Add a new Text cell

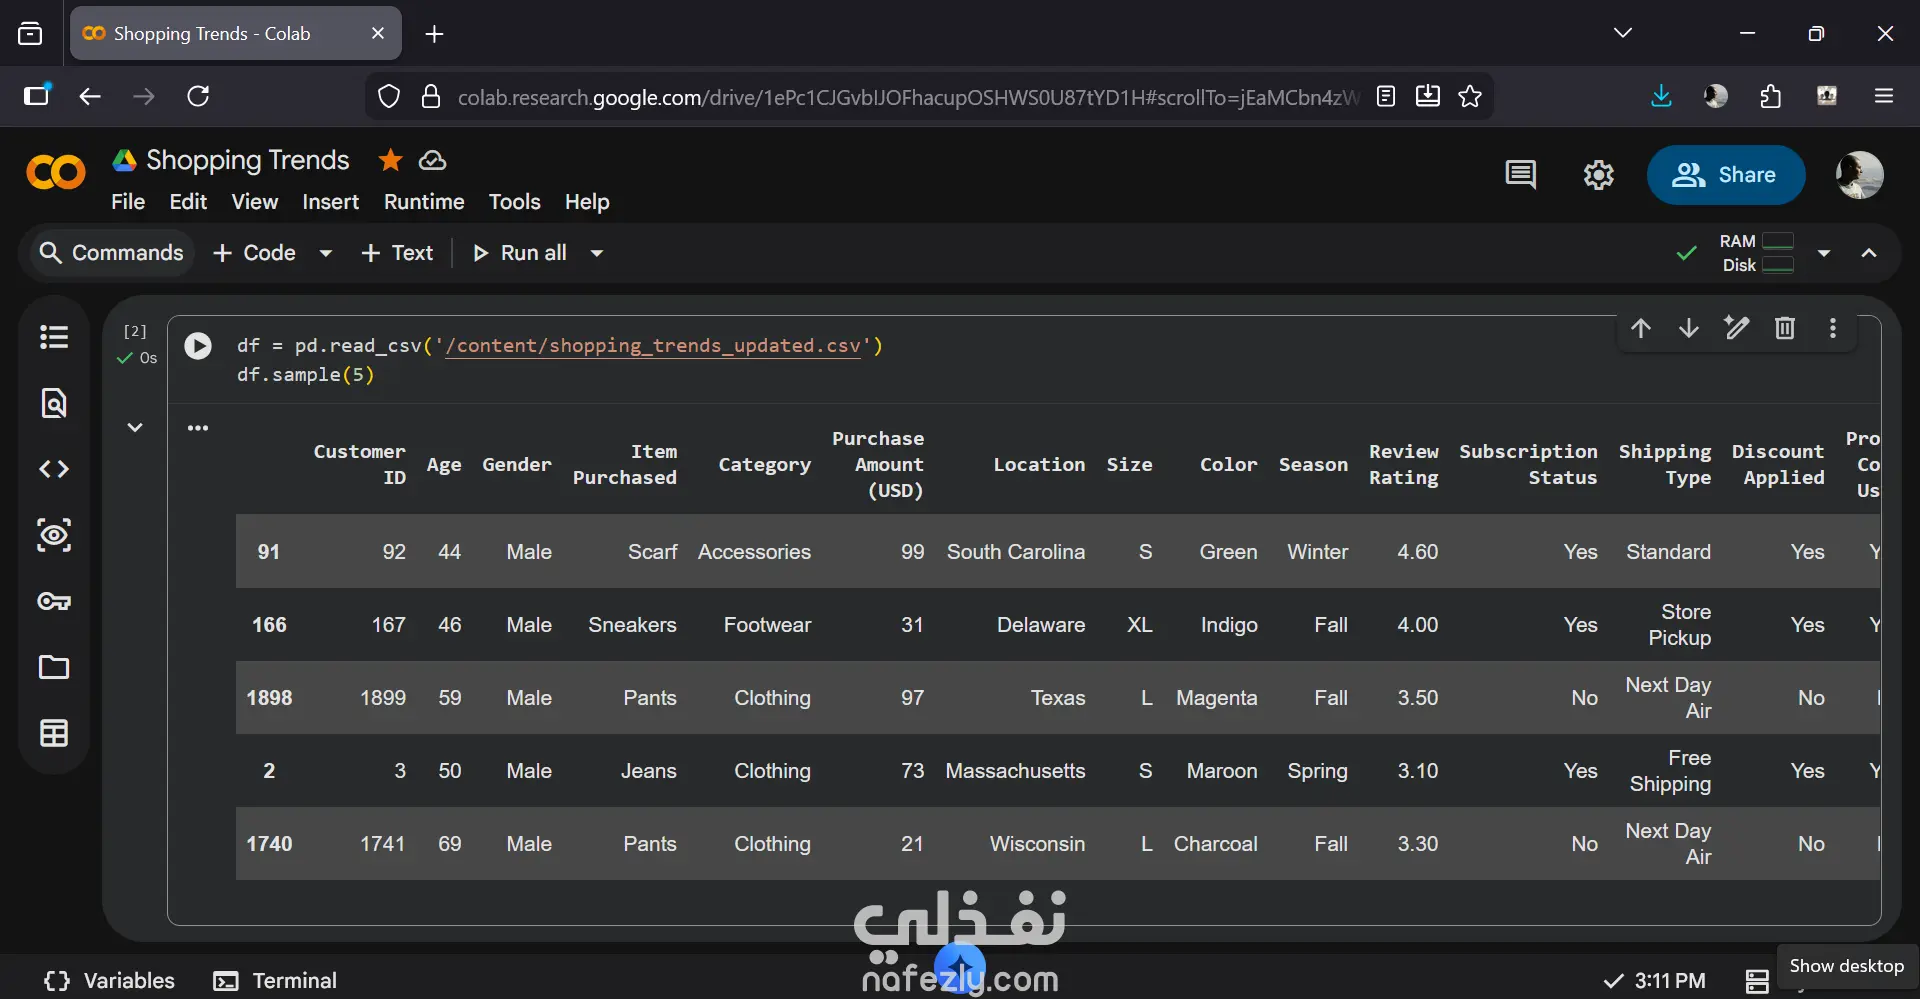tap(397, 253)
